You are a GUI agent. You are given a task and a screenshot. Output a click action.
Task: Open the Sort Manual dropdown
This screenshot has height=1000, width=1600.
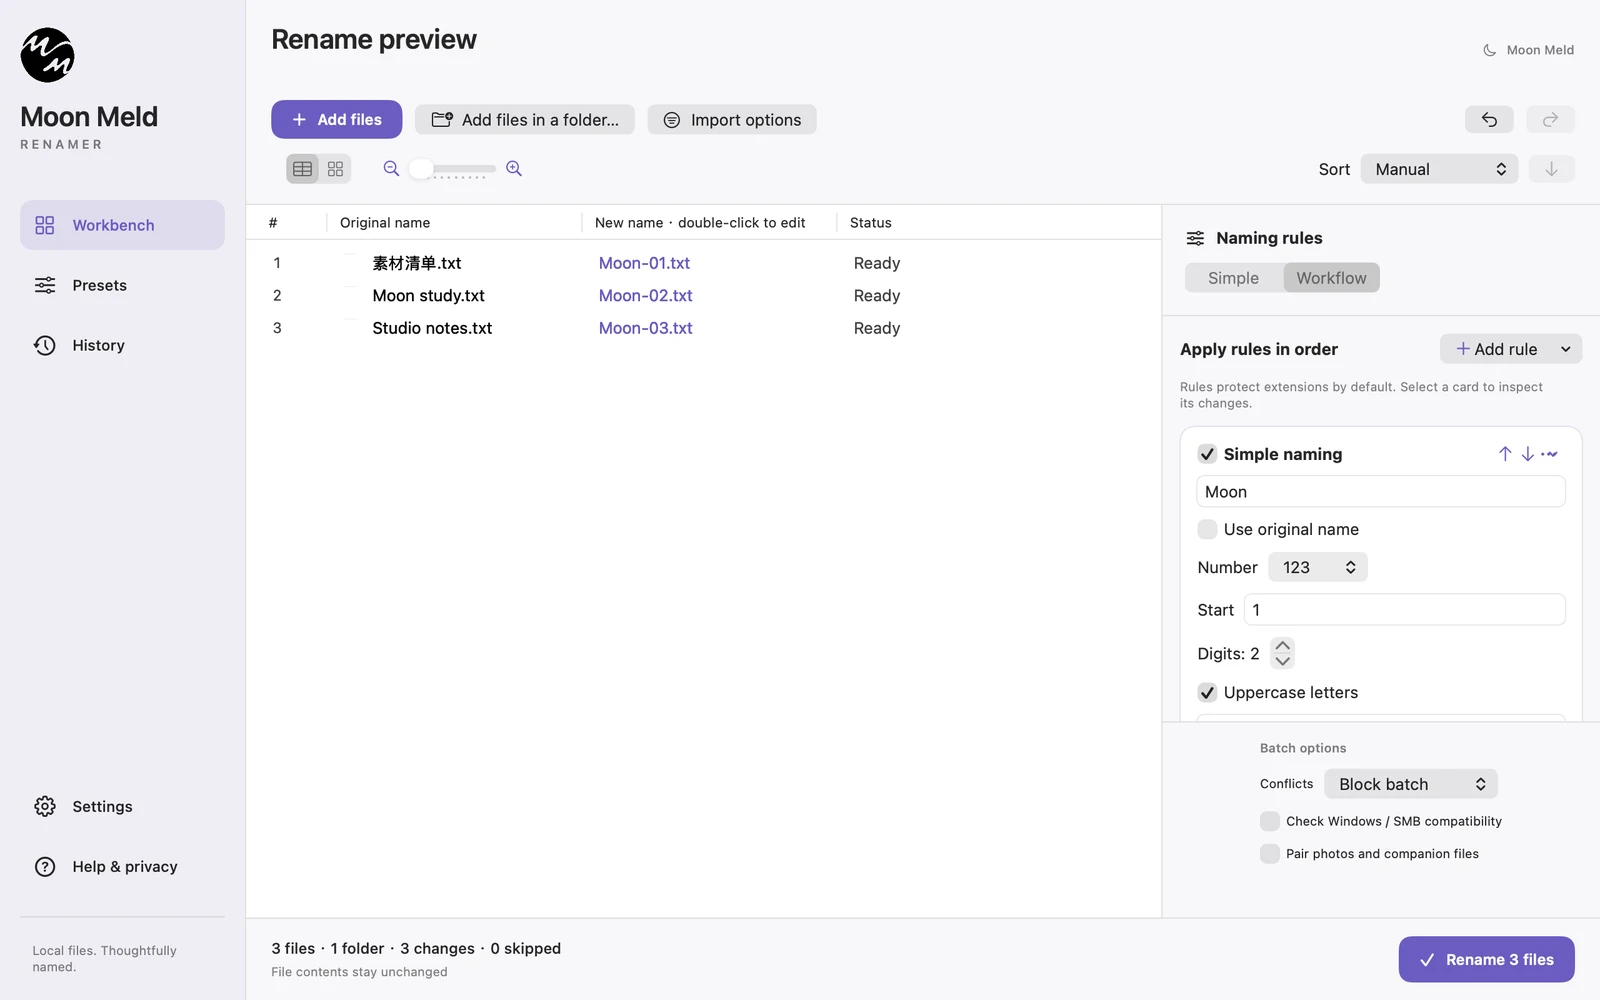(1439, 169)
